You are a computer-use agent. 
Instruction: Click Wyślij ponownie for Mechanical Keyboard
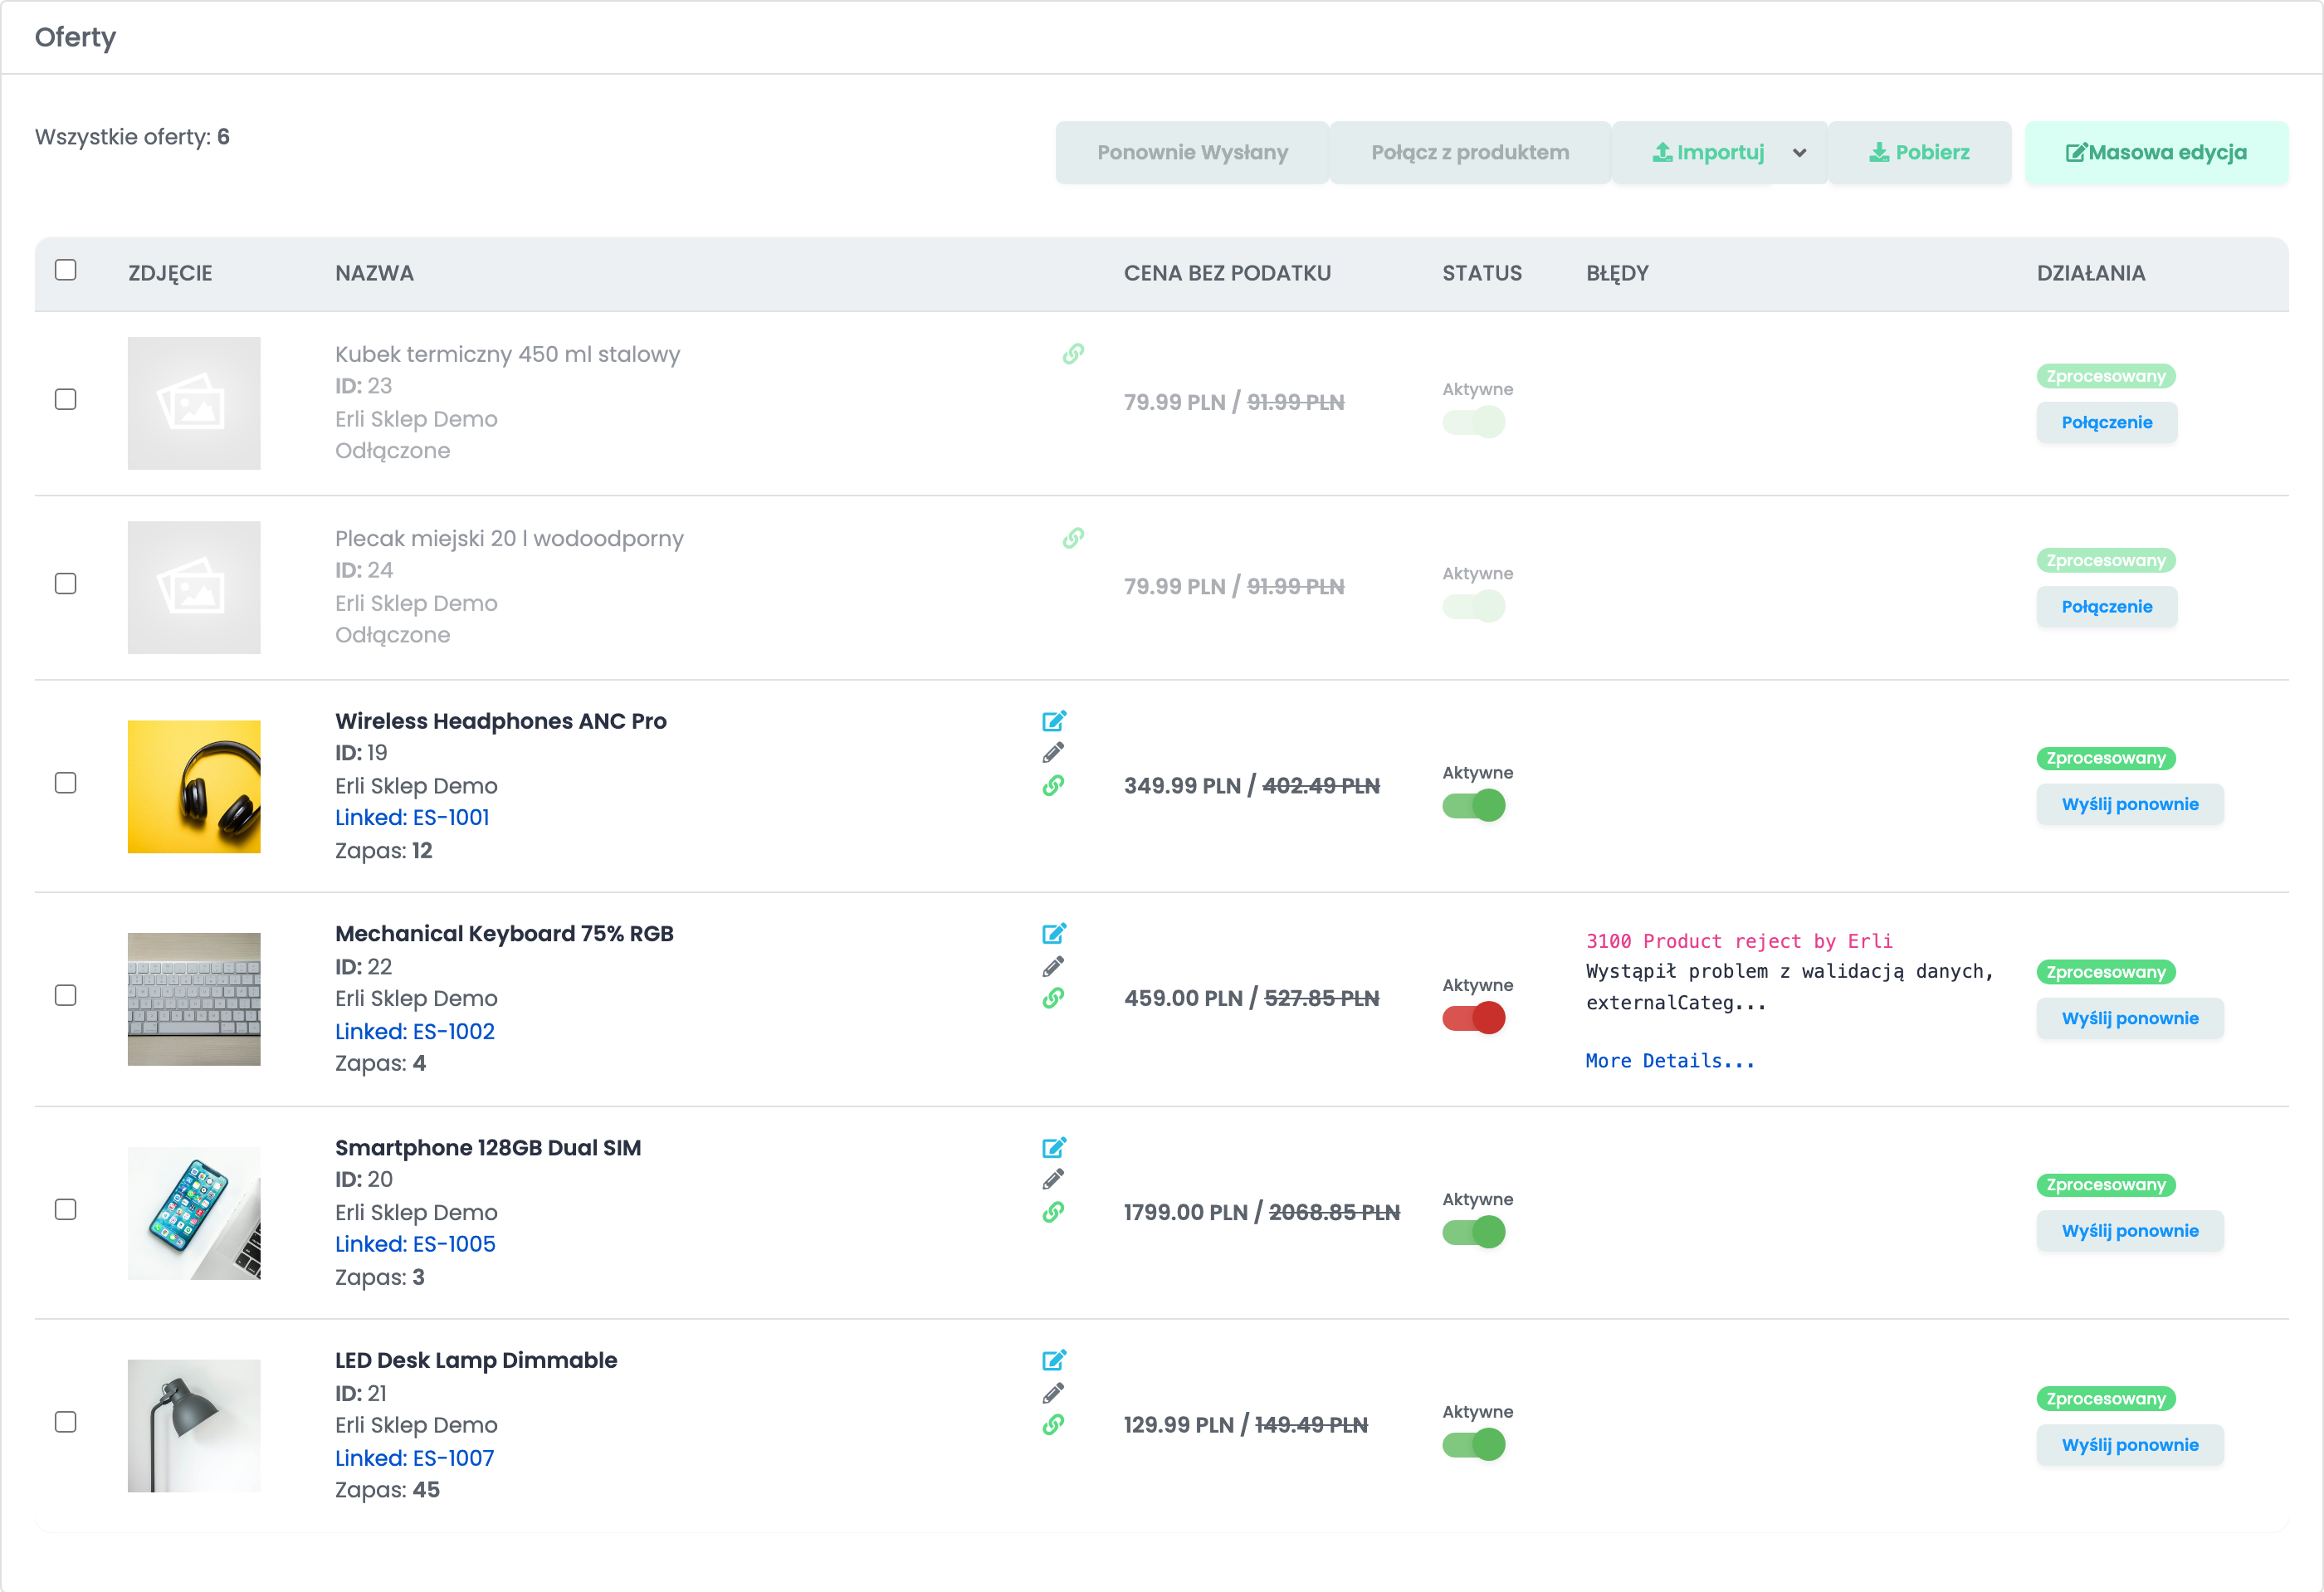point(2130,1018)
